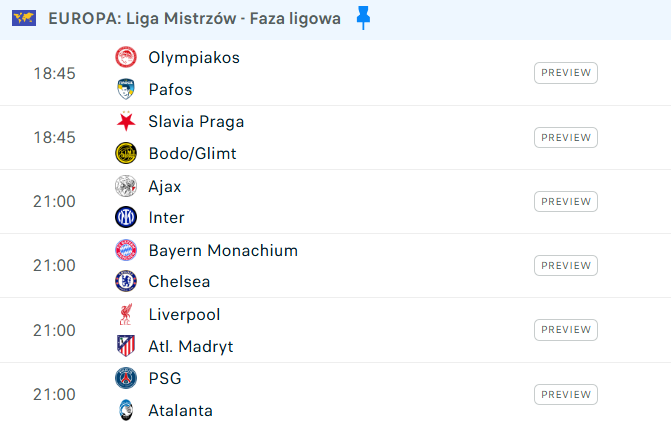Click the Inter club logo

tap(126, 217)
